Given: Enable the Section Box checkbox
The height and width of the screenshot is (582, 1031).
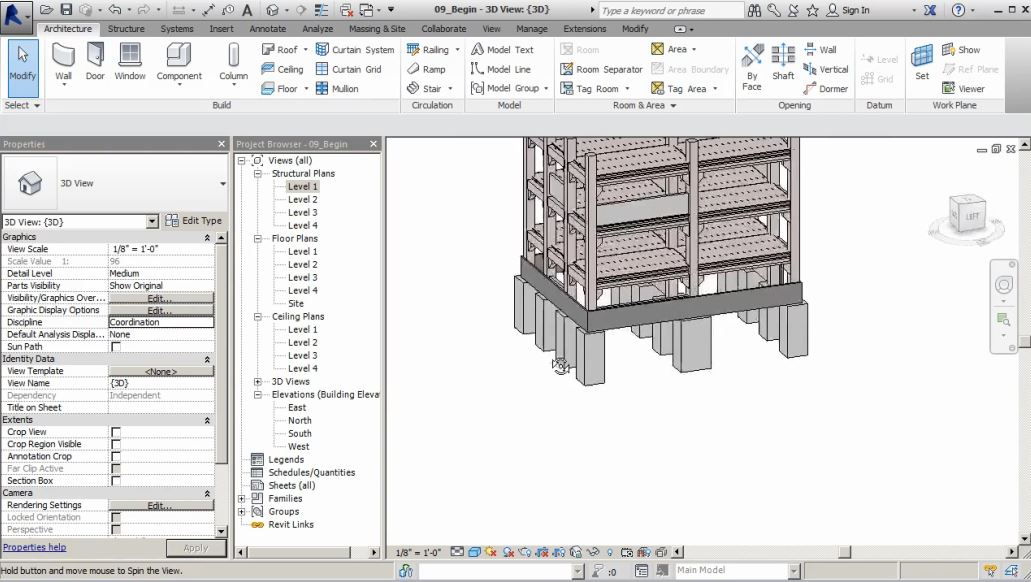Looking at the screenshot, I should click(x=116, y=481).
